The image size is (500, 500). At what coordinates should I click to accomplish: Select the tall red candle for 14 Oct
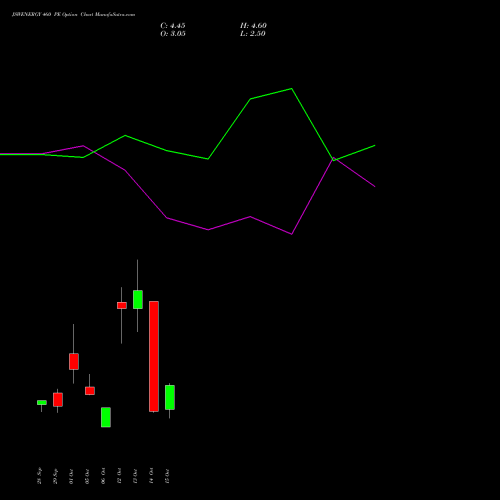coord(154,356)
